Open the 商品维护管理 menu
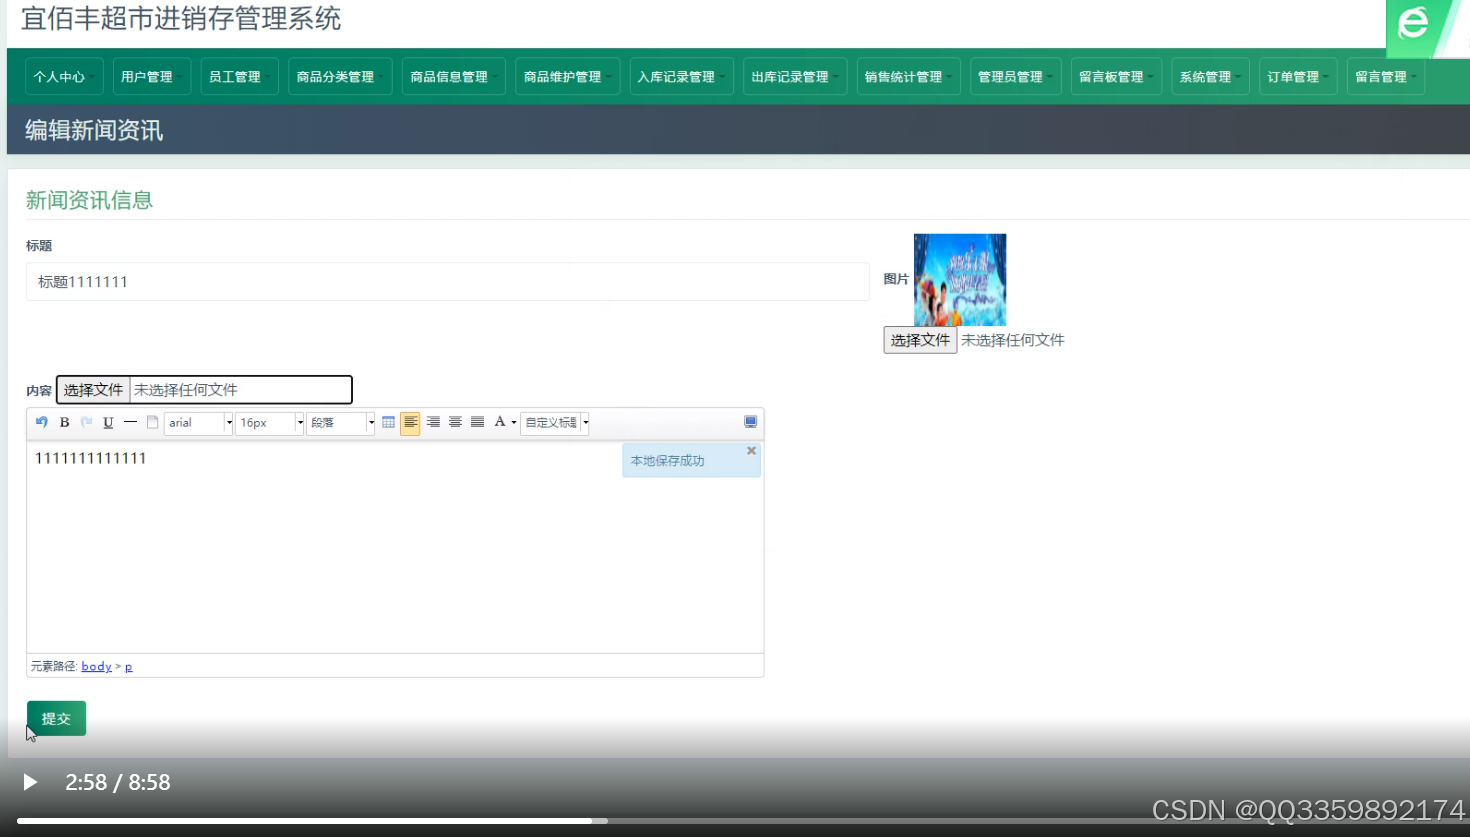The image size is (1470, 837). click(x=568, y=77)
